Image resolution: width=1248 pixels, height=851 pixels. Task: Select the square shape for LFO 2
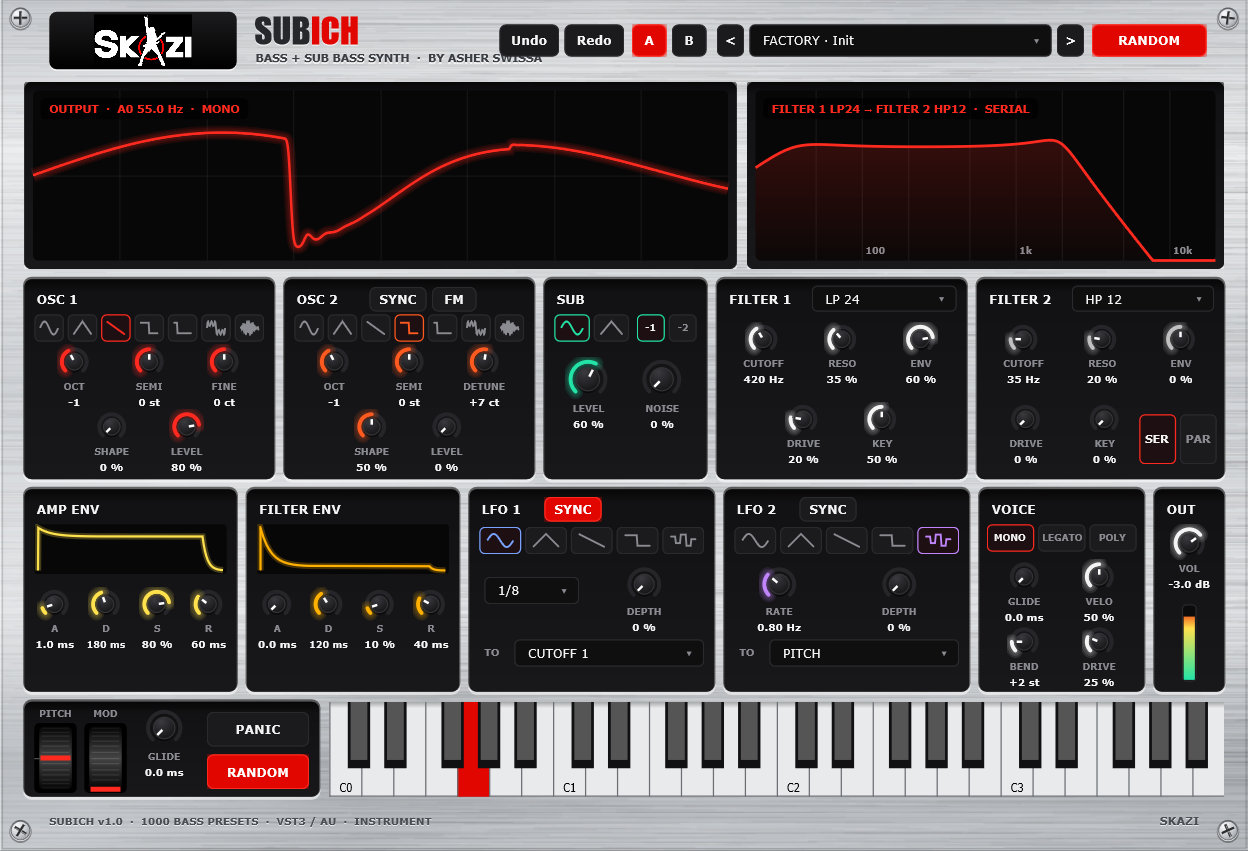(892, 540)
